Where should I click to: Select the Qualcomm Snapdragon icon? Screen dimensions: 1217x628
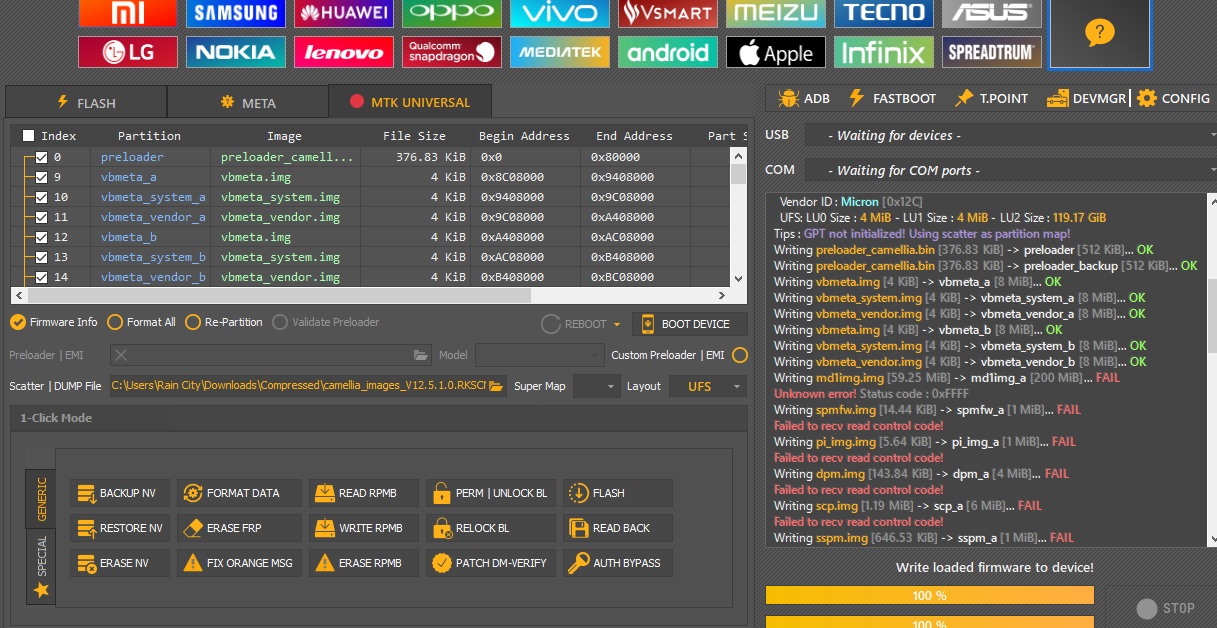point(452,52)
